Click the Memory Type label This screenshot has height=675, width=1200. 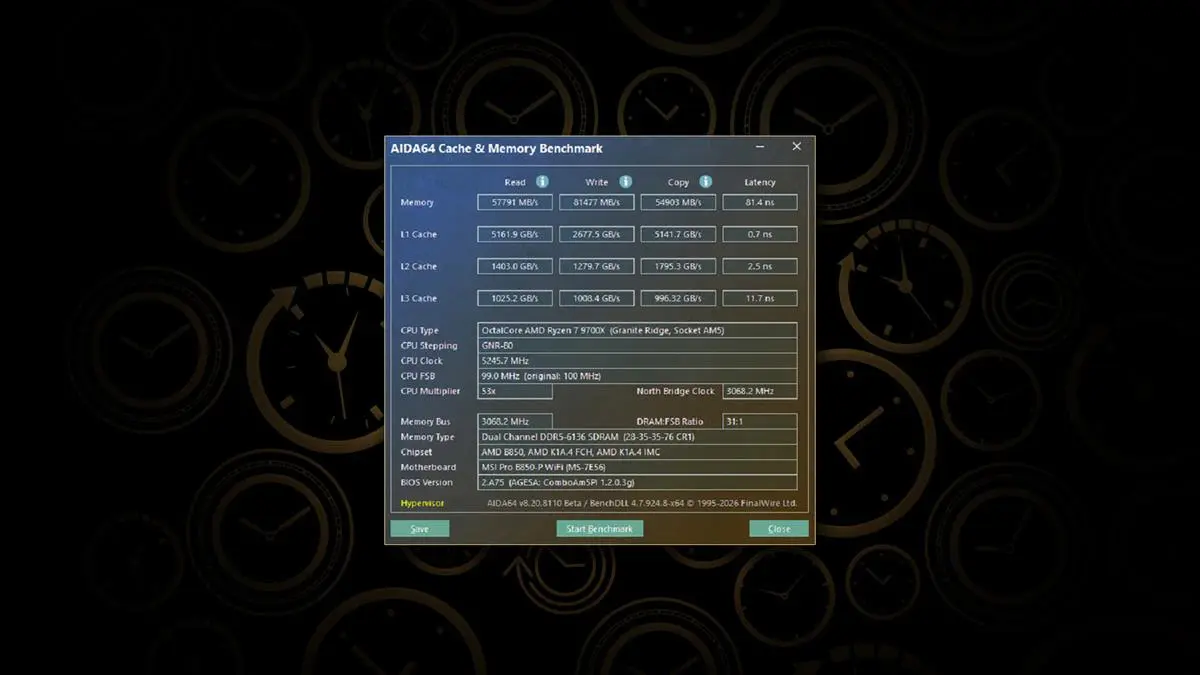[x=427, y=437]
